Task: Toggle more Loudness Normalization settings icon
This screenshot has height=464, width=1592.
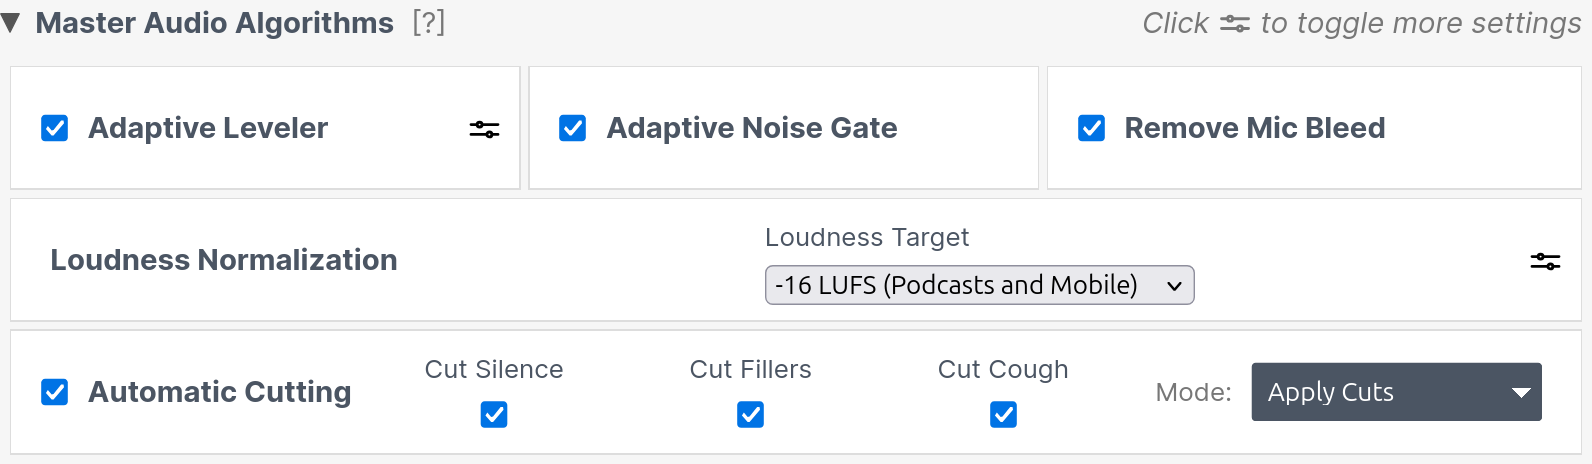Action: point(1545,261)
